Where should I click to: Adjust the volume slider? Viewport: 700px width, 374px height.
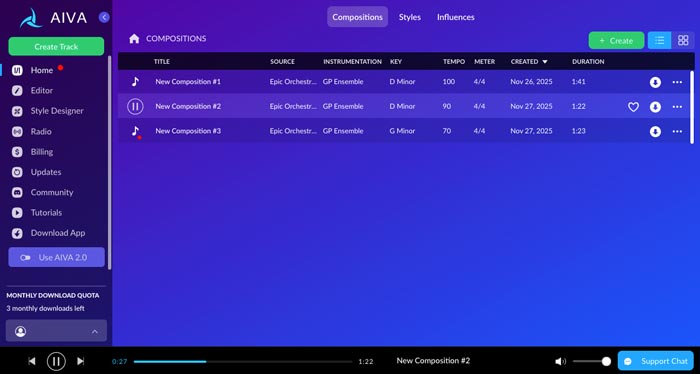(x=591, y=362)
